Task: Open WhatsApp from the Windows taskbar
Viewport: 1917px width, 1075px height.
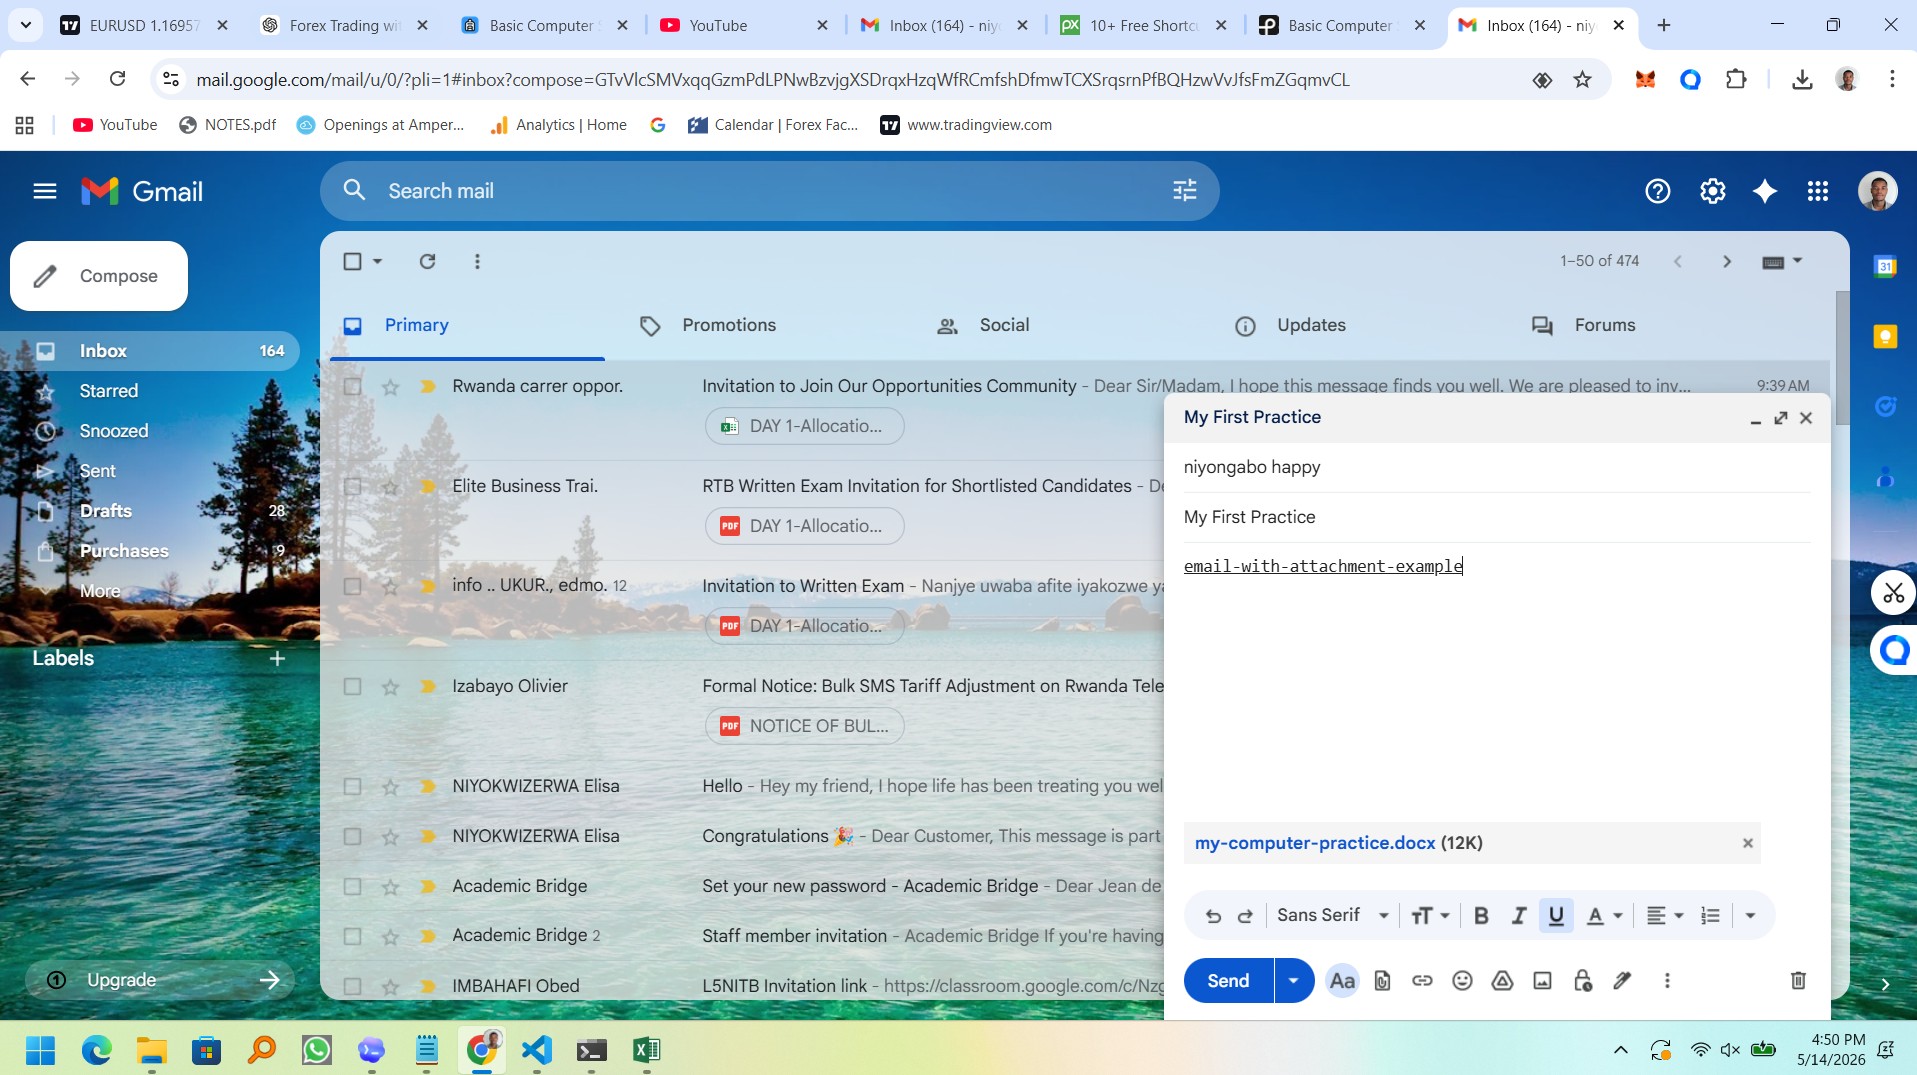Action: [316, 1049]
